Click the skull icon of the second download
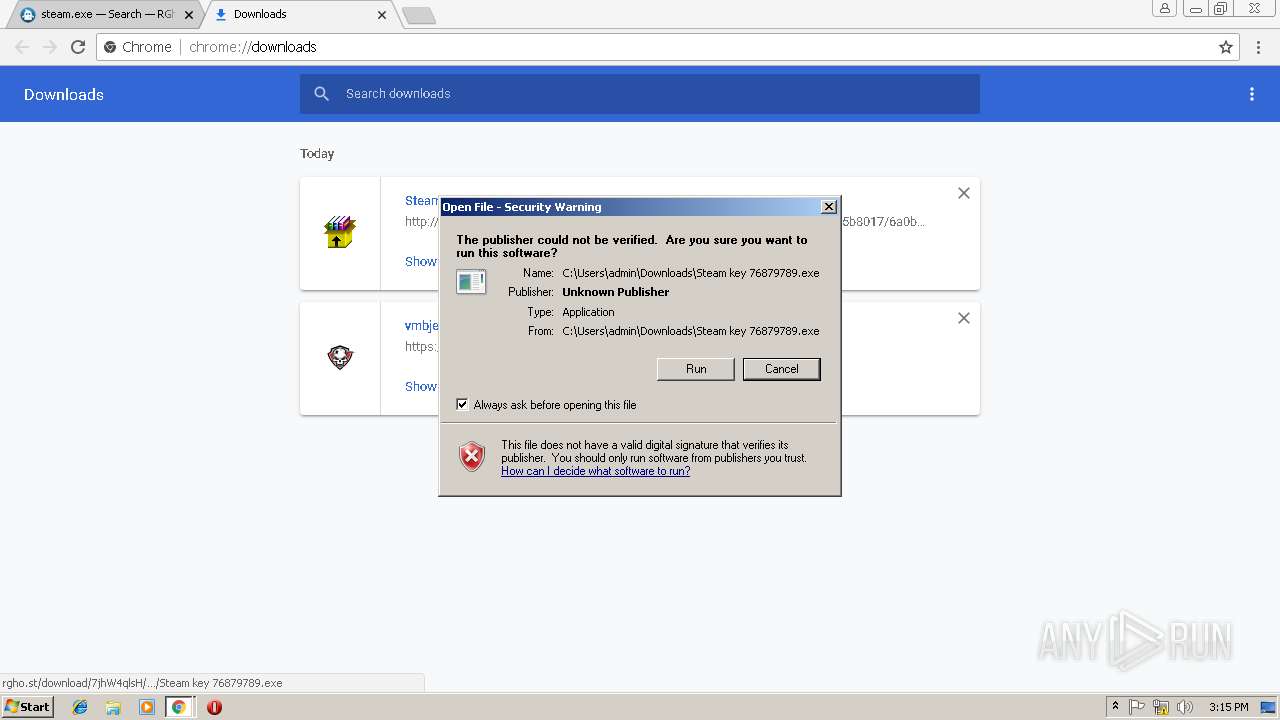Image resolution: width=1280 pixels, height=720 pixels. pos(340,357)
